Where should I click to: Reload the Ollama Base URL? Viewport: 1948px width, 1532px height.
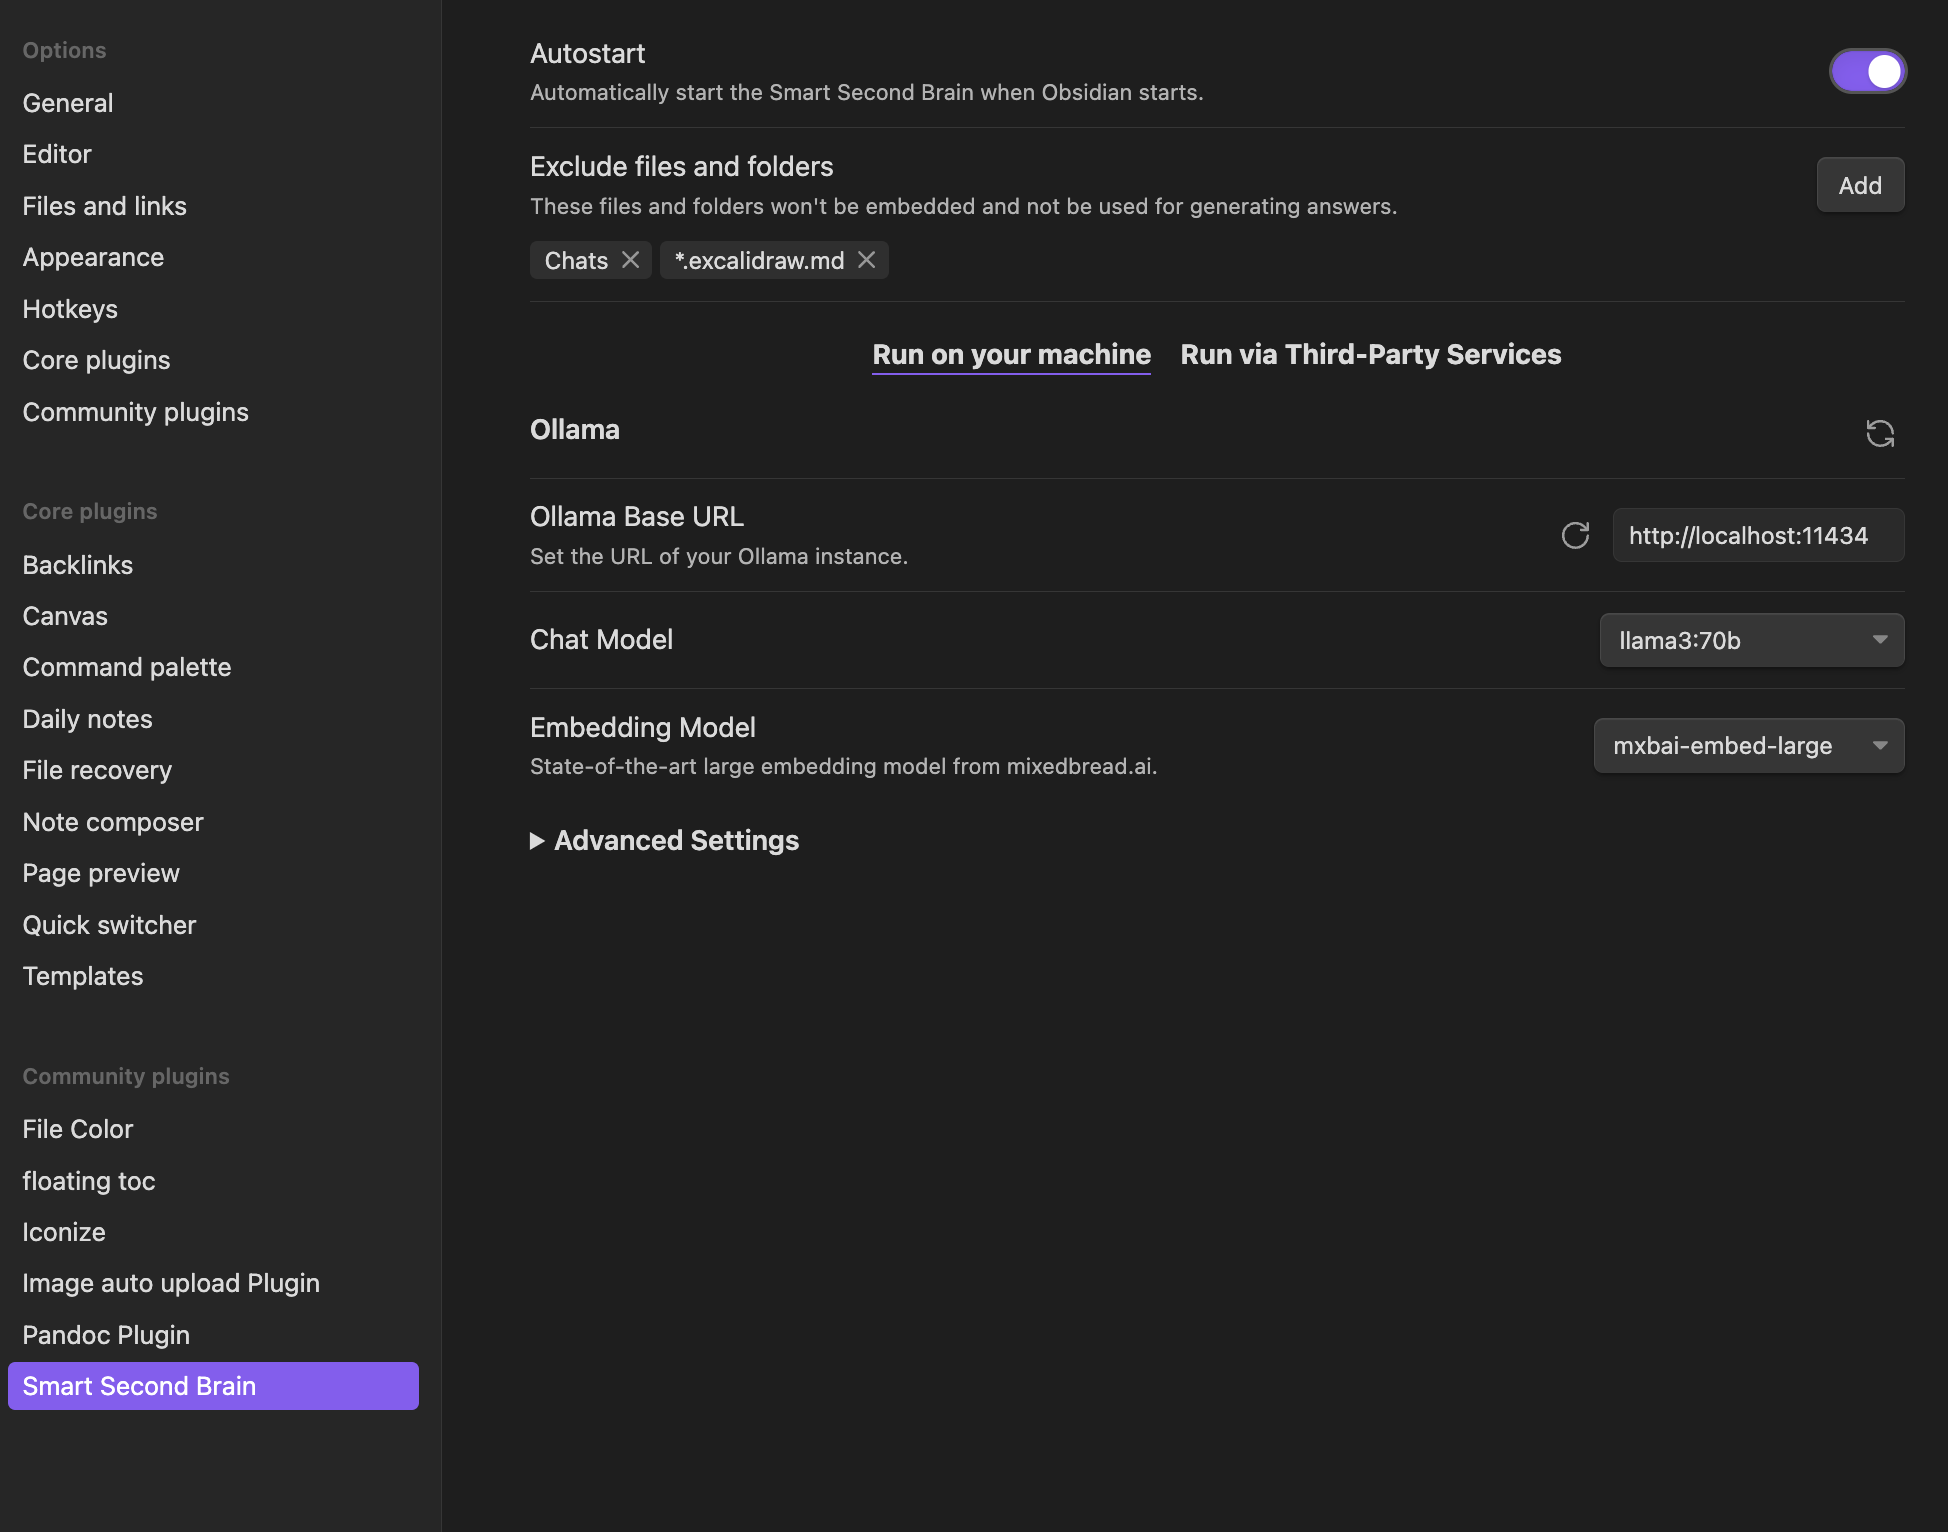tap(1575, 535)
